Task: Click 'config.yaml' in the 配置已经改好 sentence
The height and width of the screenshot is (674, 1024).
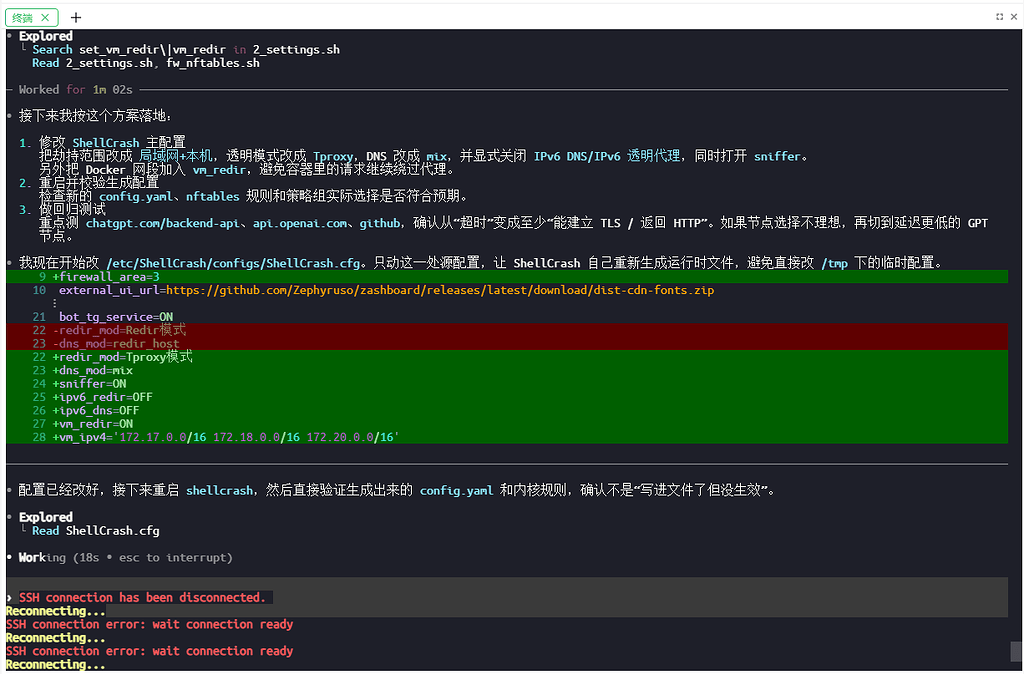Action: (456, 490)
